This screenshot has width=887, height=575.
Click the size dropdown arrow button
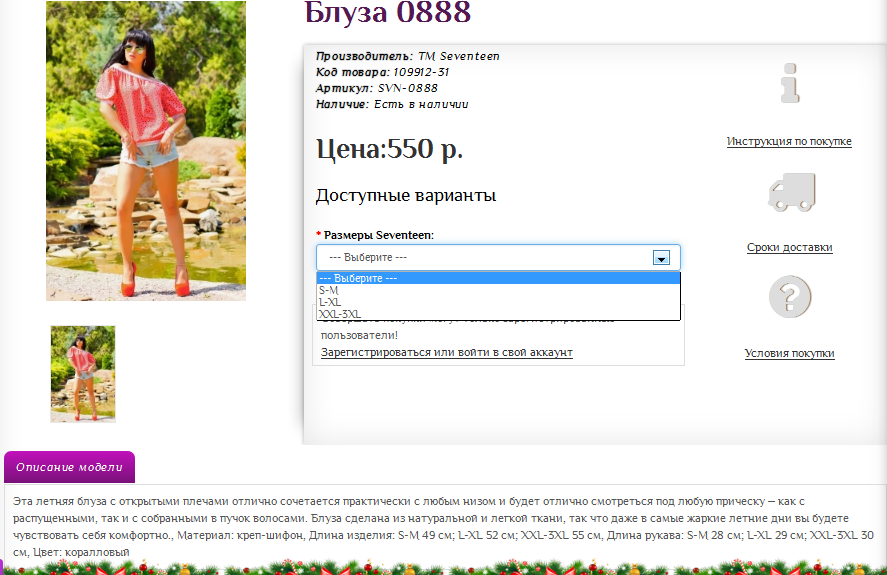[661, 258]
